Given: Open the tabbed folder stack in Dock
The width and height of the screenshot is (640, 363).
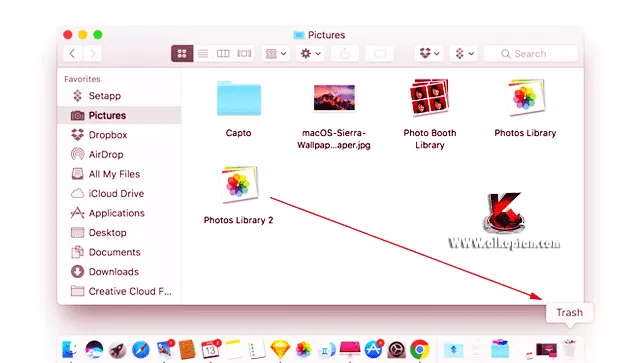Looking at the screenshot, I should [500, 349].
